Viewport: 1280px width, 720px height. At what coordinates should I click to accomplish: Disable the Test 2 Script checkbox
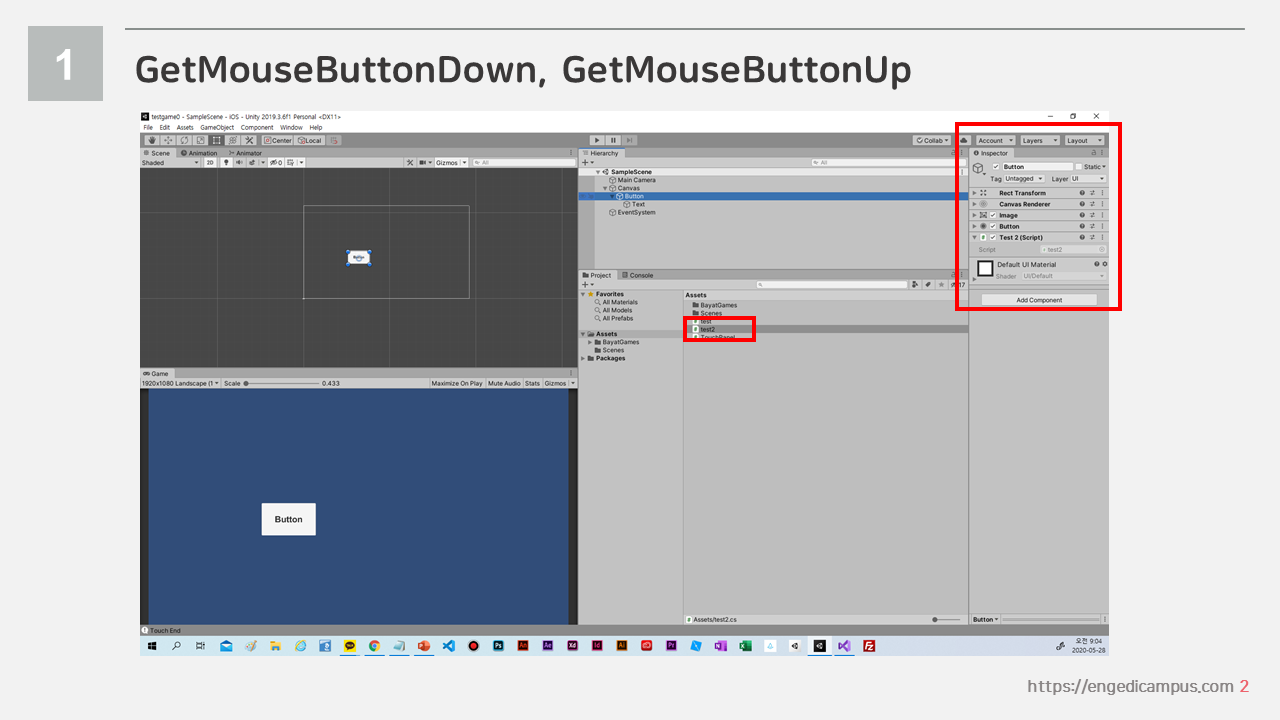pos(993,237)
